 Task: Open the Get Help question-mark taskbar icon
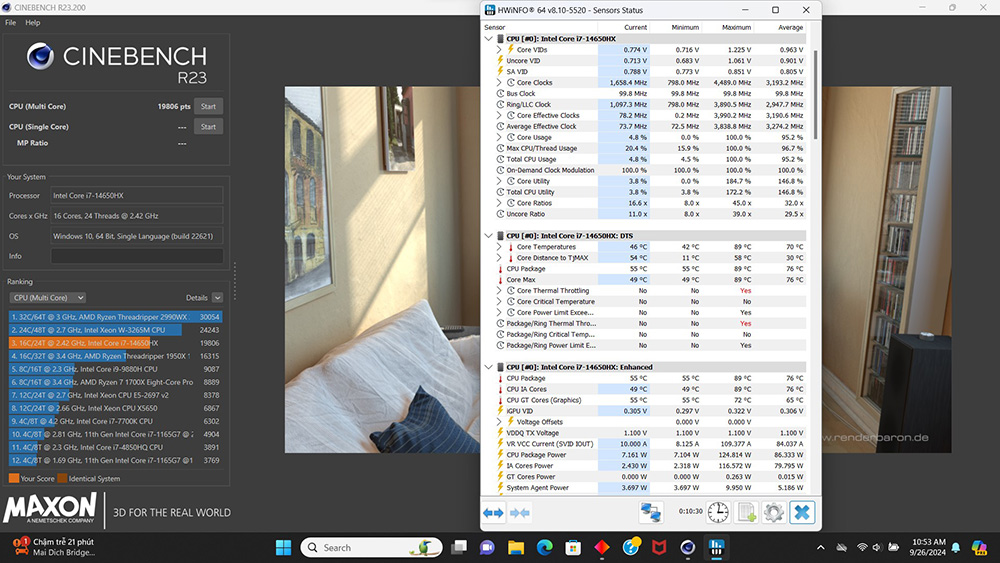coord(631,546)
